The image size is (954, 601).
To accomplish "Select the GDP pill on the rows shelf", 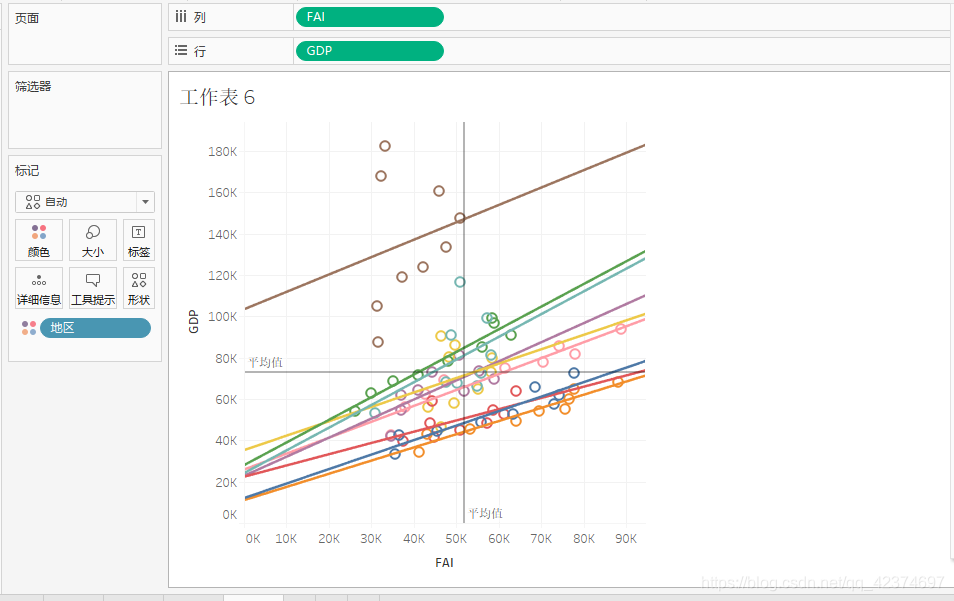I will click(x=370, y=51).
